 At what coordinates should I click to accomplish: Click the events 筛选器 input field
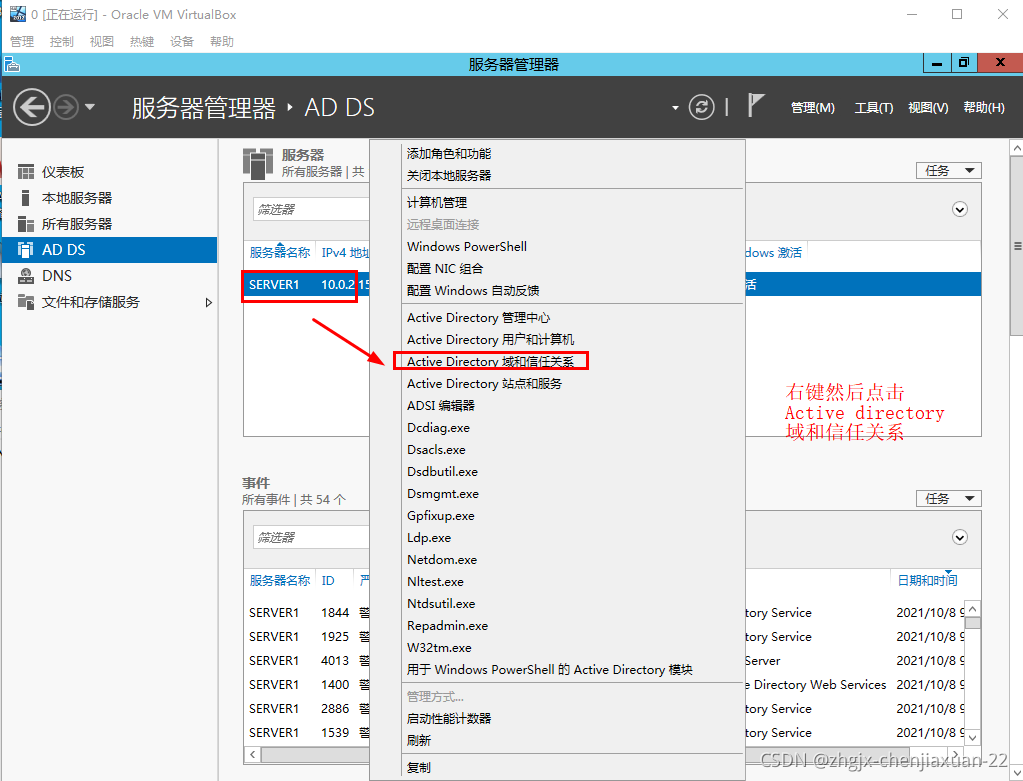click(311, 538)
